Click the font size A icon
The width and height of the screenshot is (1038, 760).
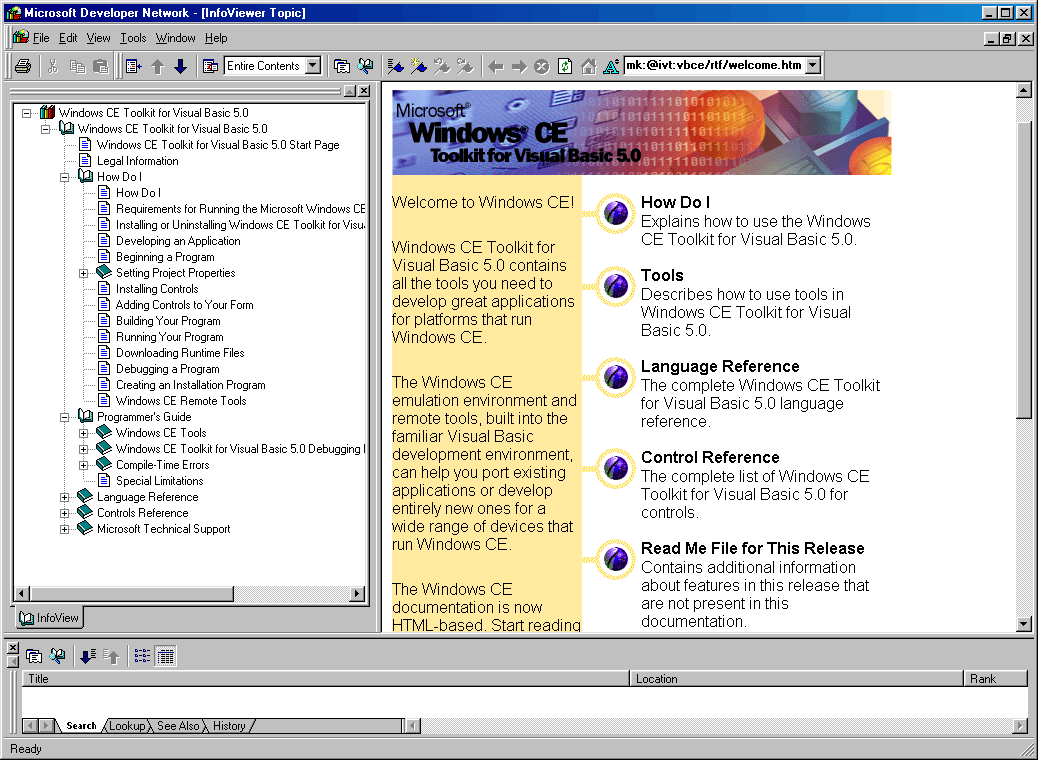click(x=611, y=66)
